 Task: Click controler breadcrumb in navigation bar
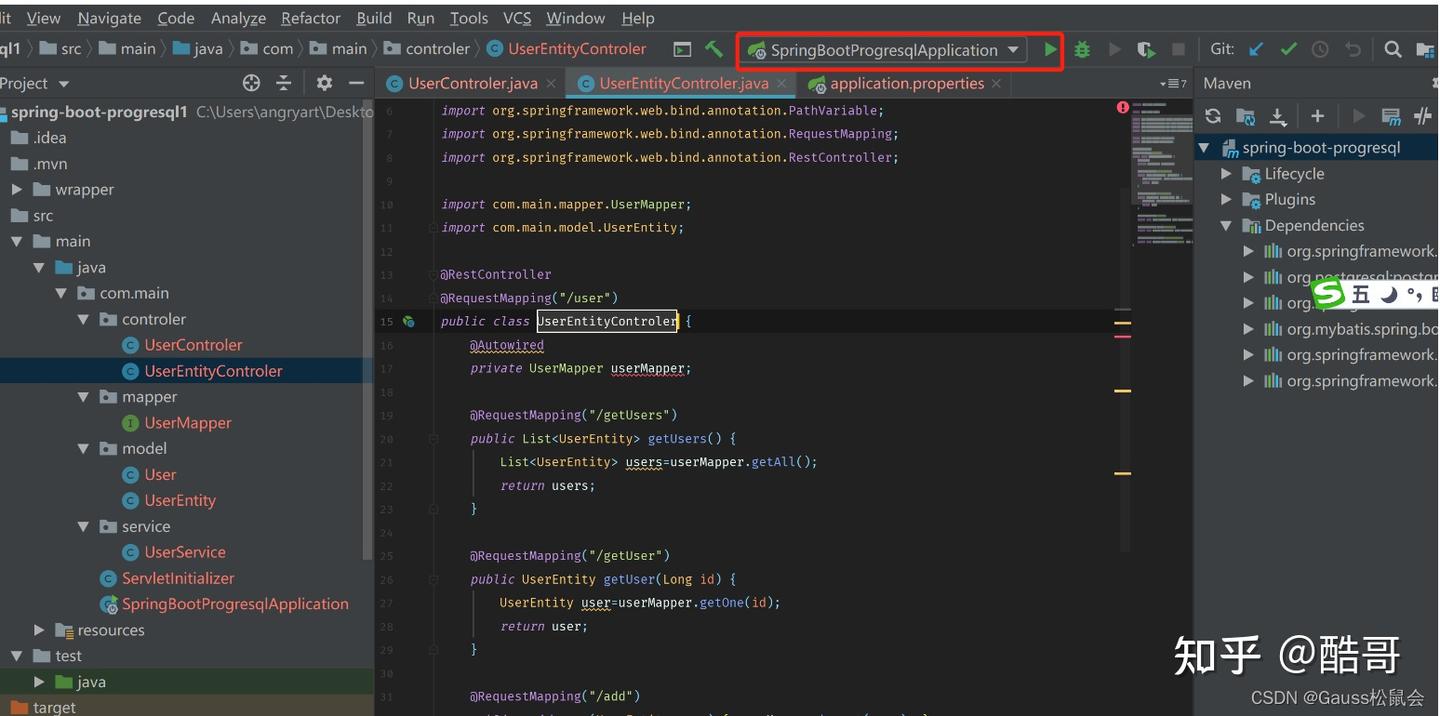click(x=427, y=49)
